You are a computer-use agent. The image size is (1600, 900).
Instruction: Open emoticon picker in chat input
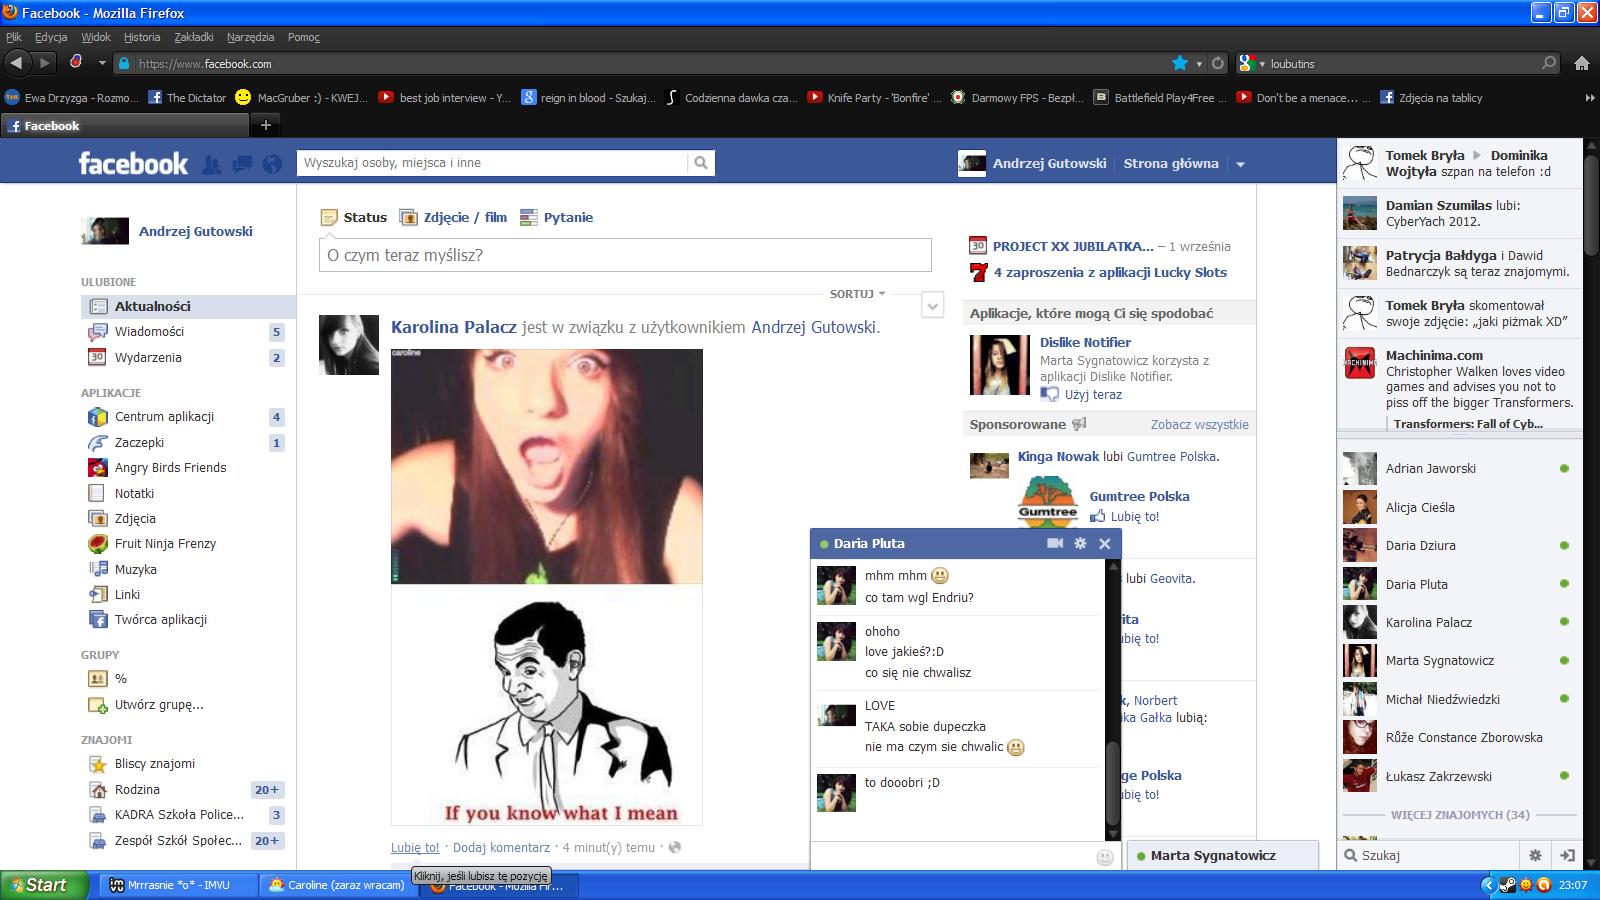coord(1105,857)
